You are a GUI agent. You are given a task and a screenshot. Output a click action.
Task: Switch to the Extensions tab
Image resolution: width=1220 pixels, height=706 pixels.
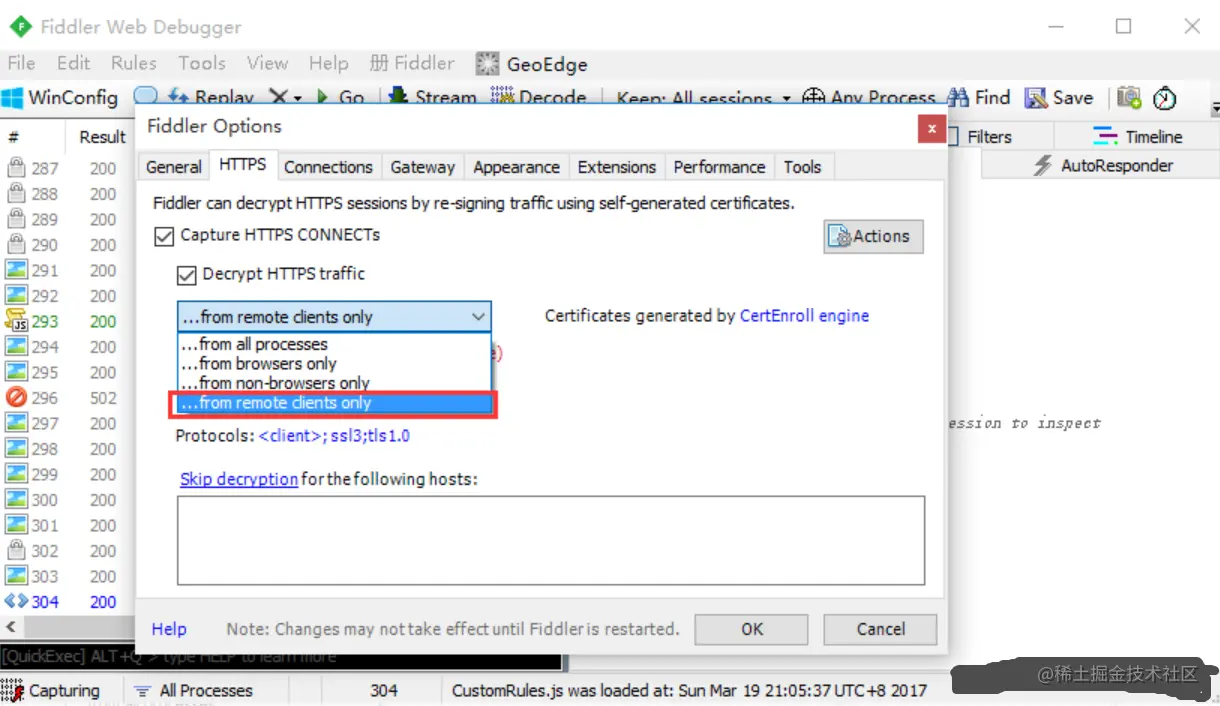pyautogui.click(x=617, y=167)
